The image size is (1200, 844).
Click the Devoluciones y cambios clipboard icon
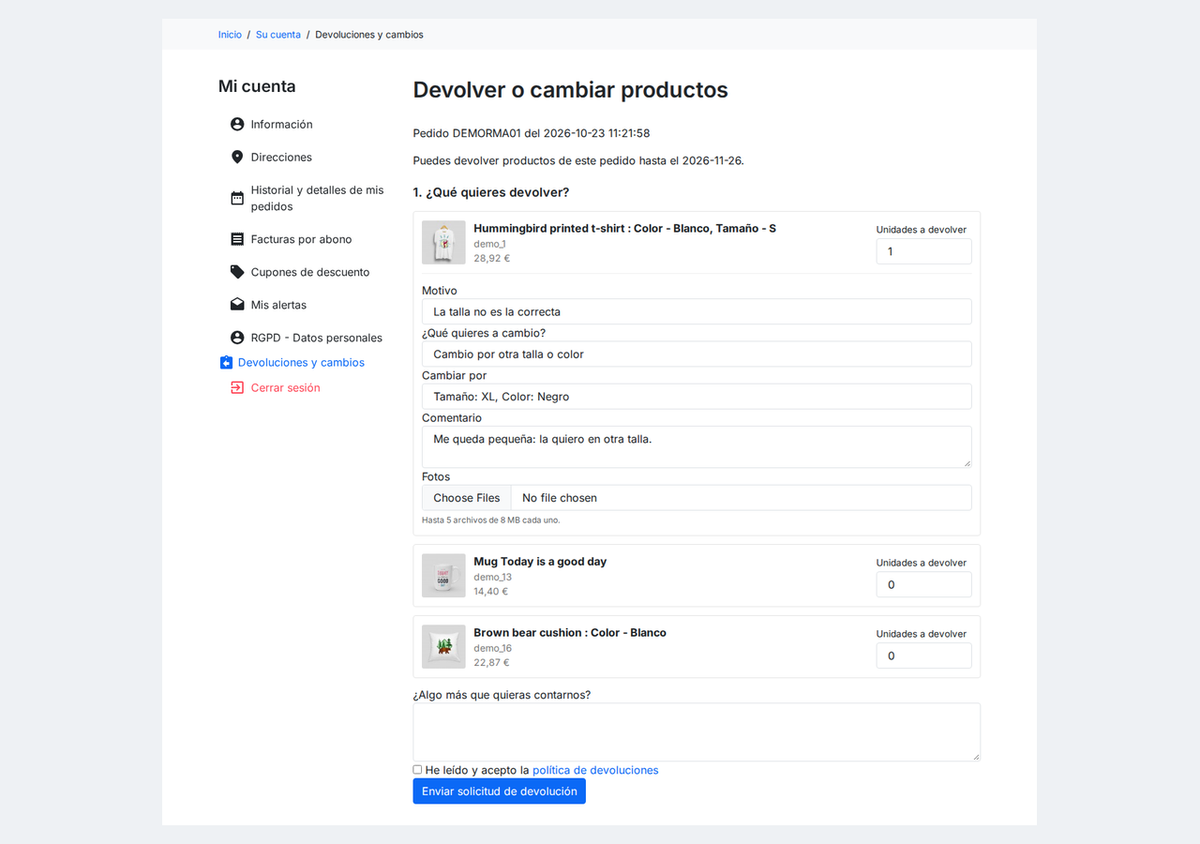click(x=226, y=363)
